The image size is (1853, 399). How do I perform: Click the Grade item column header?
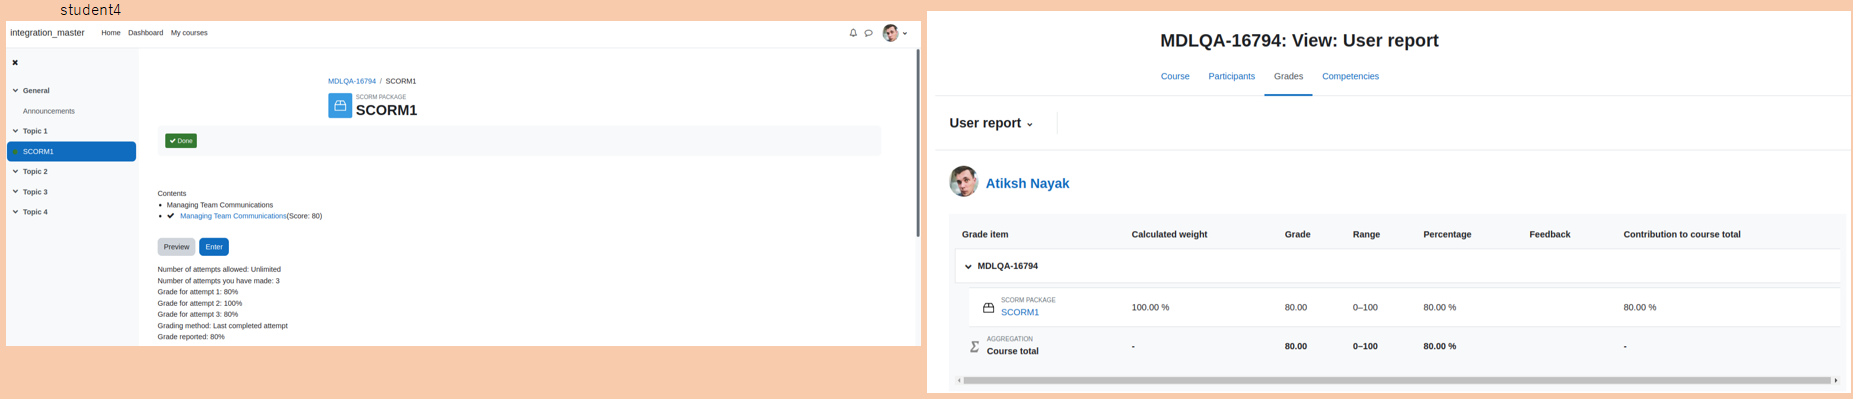985,234
